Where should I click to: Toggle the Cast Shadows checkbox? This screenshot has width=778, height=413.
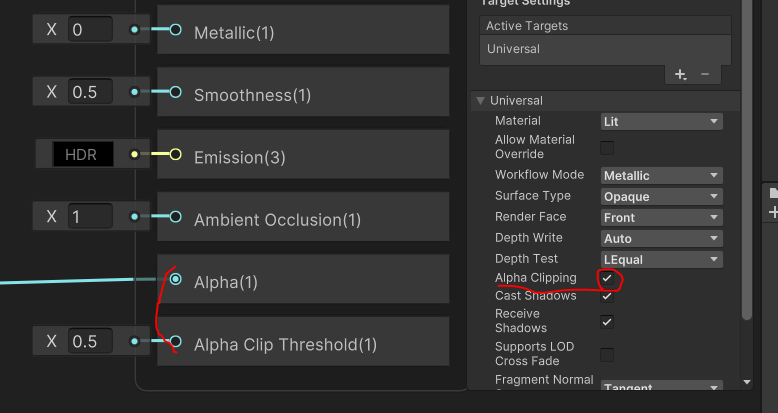point(607,296)
